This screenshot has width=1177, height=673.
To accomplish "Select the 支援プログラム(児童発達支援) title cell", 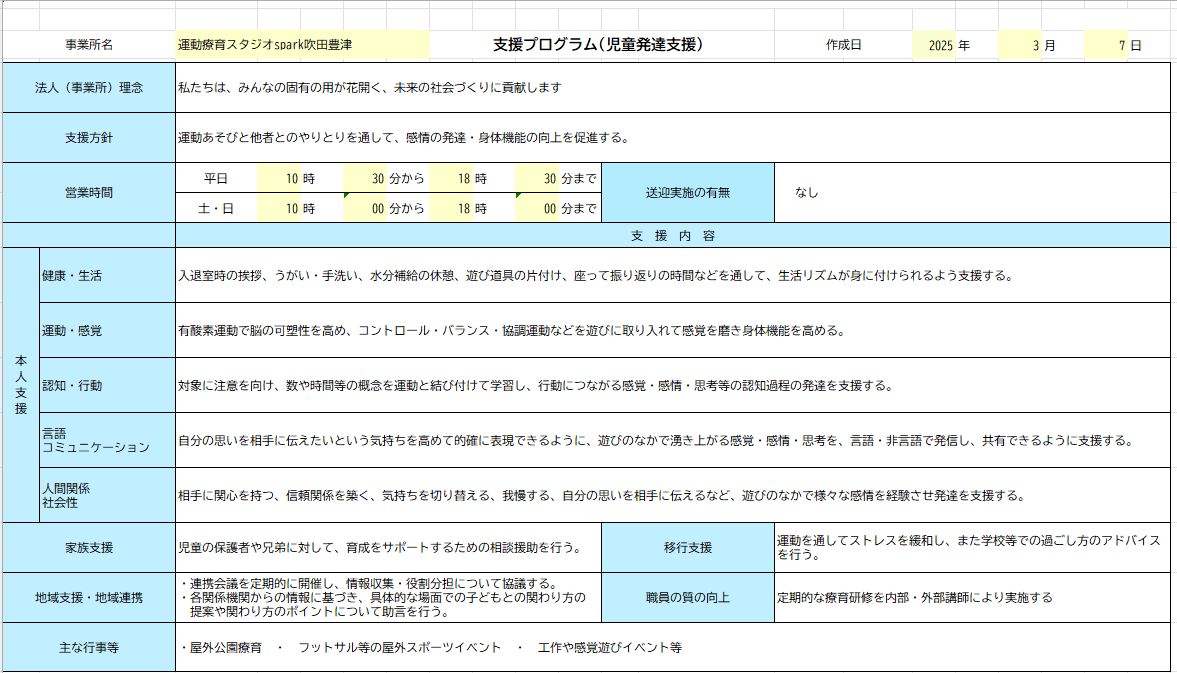I will (598, 45).
